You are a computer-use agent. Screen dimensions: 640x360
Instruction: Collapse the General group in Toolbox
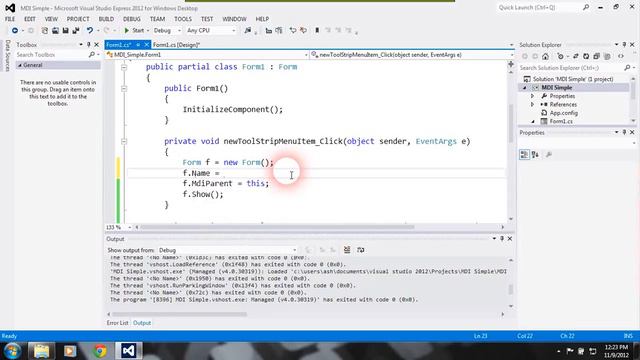(x=20, y=65)
